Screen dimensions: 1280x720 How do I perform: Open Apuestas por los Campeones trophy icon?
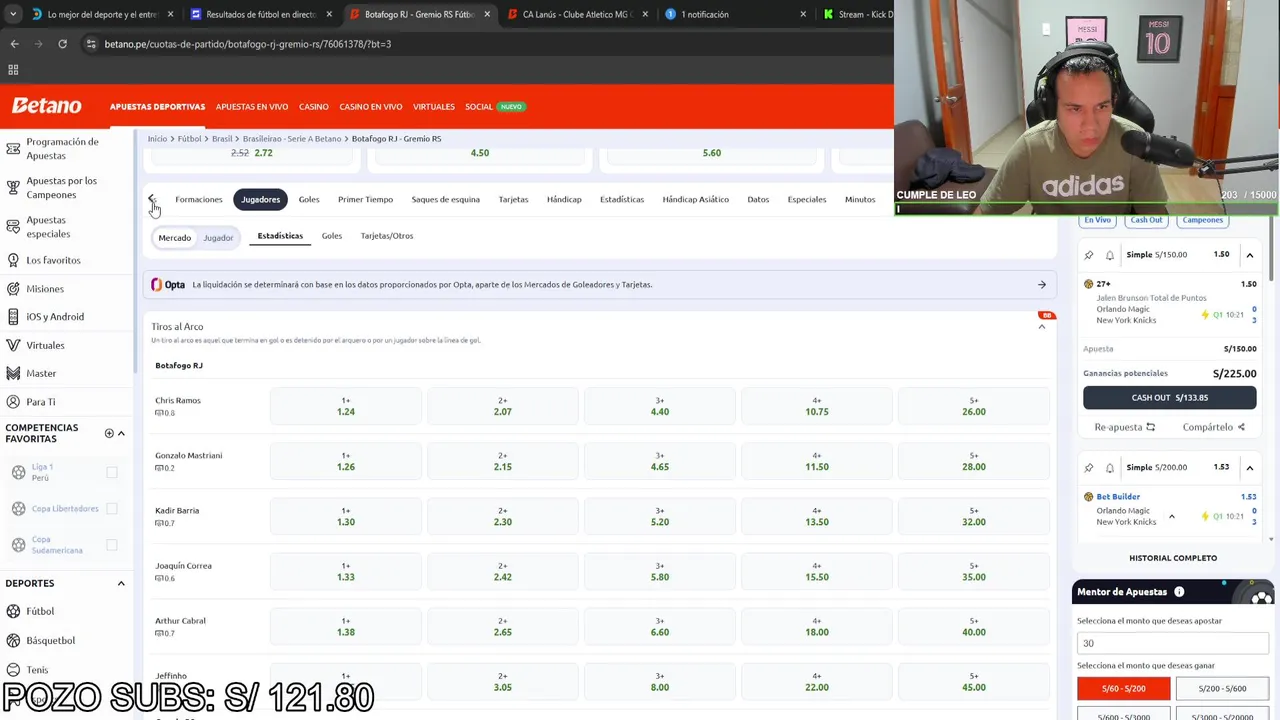click(x=13, y=187)
